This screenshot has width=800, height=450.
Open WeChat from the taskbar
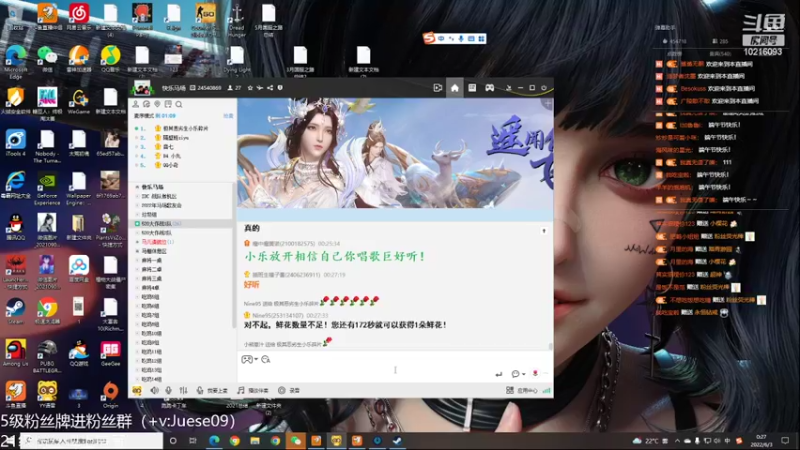click(295, 441)
